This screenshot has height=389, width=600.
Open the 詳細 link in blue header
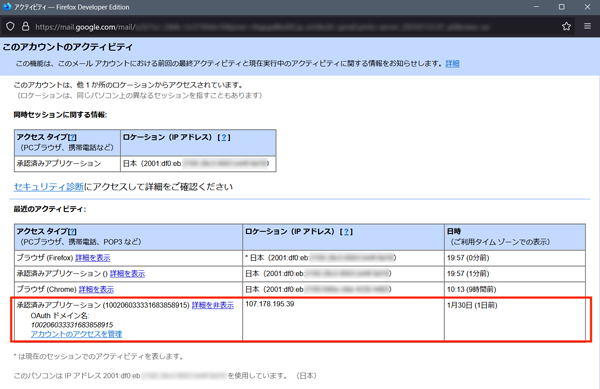[452, 63]
